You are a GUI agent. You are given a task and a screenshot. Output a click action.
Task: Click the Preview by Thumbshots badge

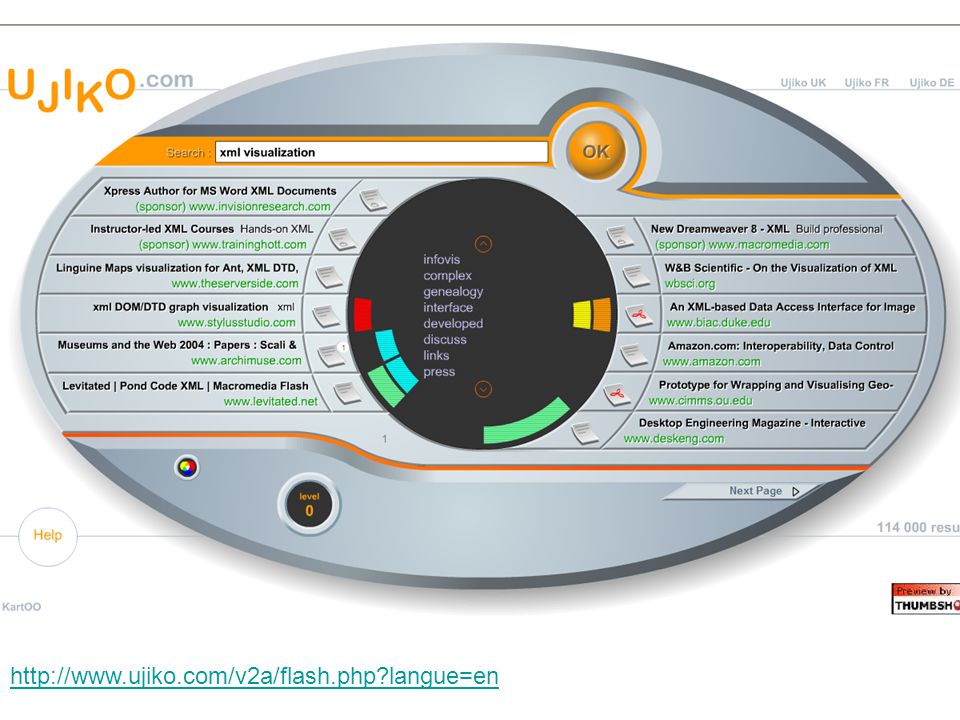click(x=925, y=598)
